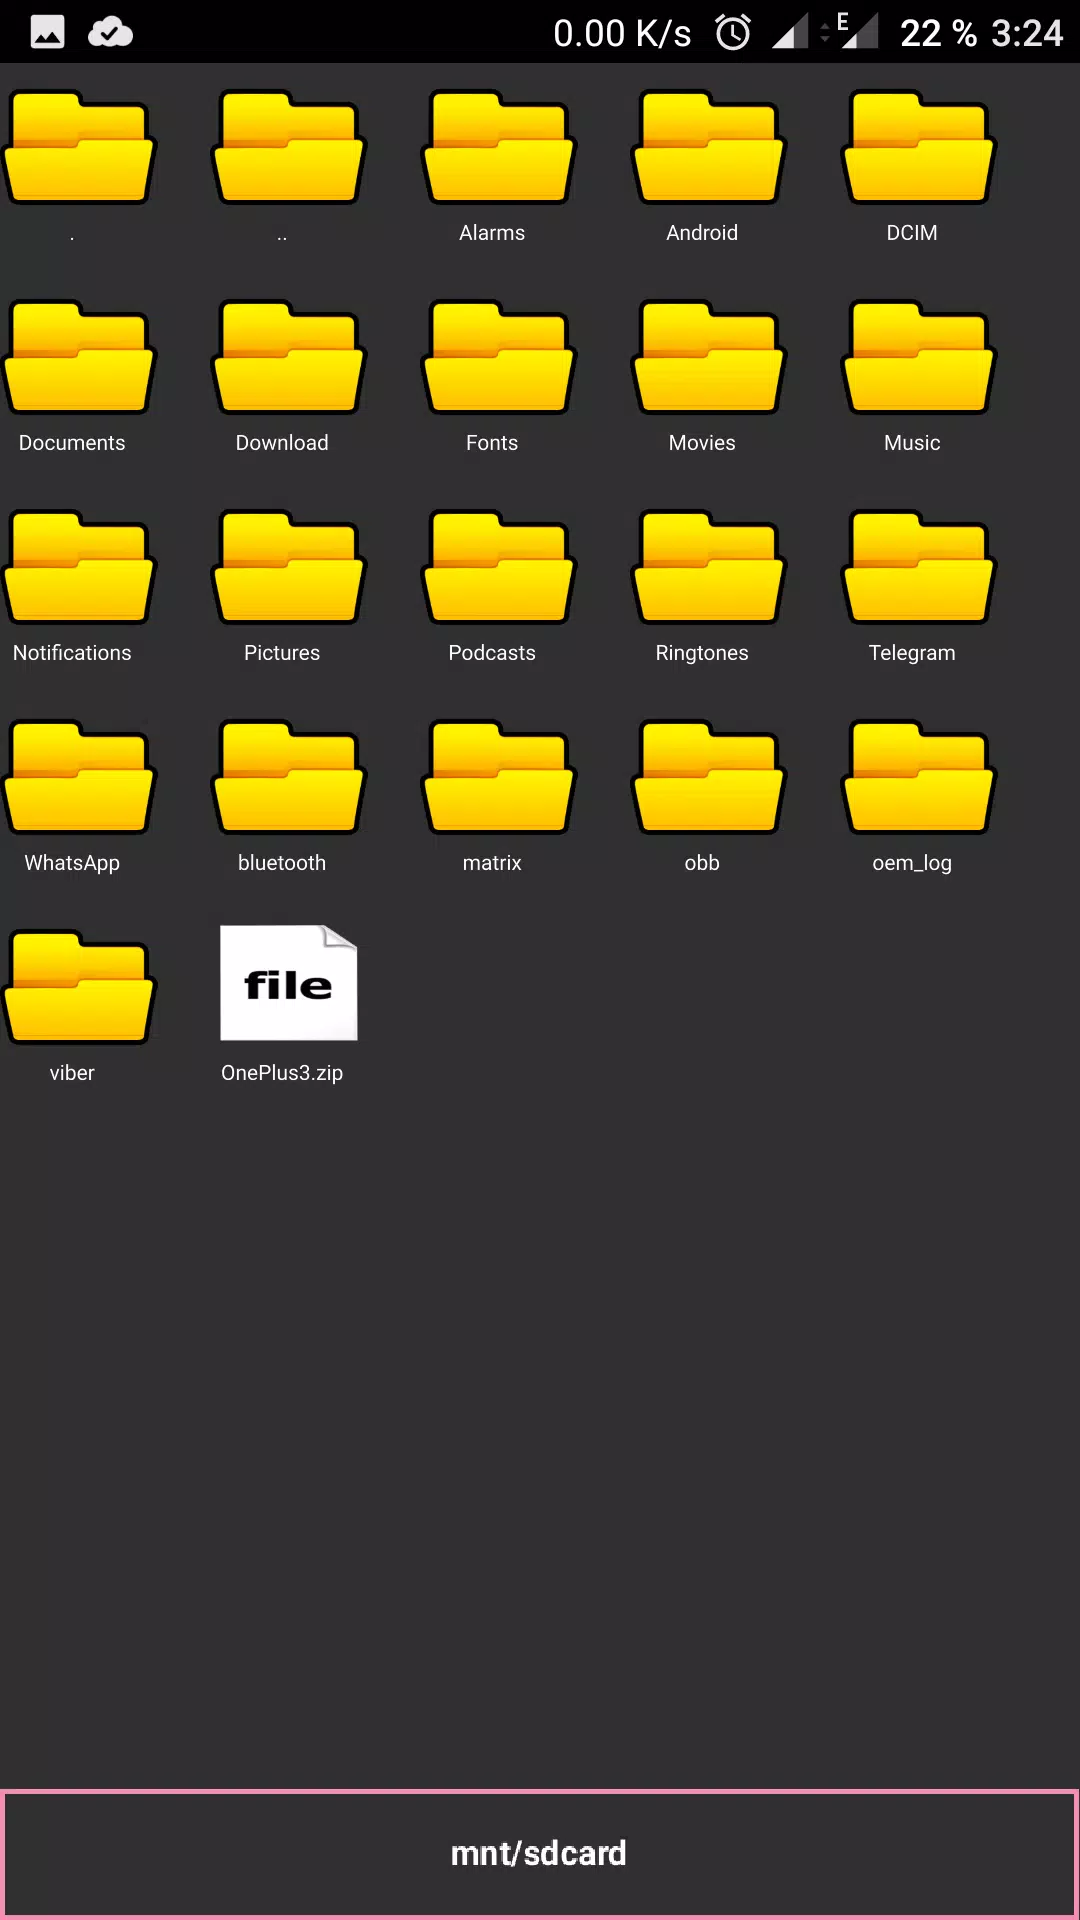Click the 'WhatsApp' folder label
This screenshot has width=1080, height=1920.
click(x=72, y=863)
